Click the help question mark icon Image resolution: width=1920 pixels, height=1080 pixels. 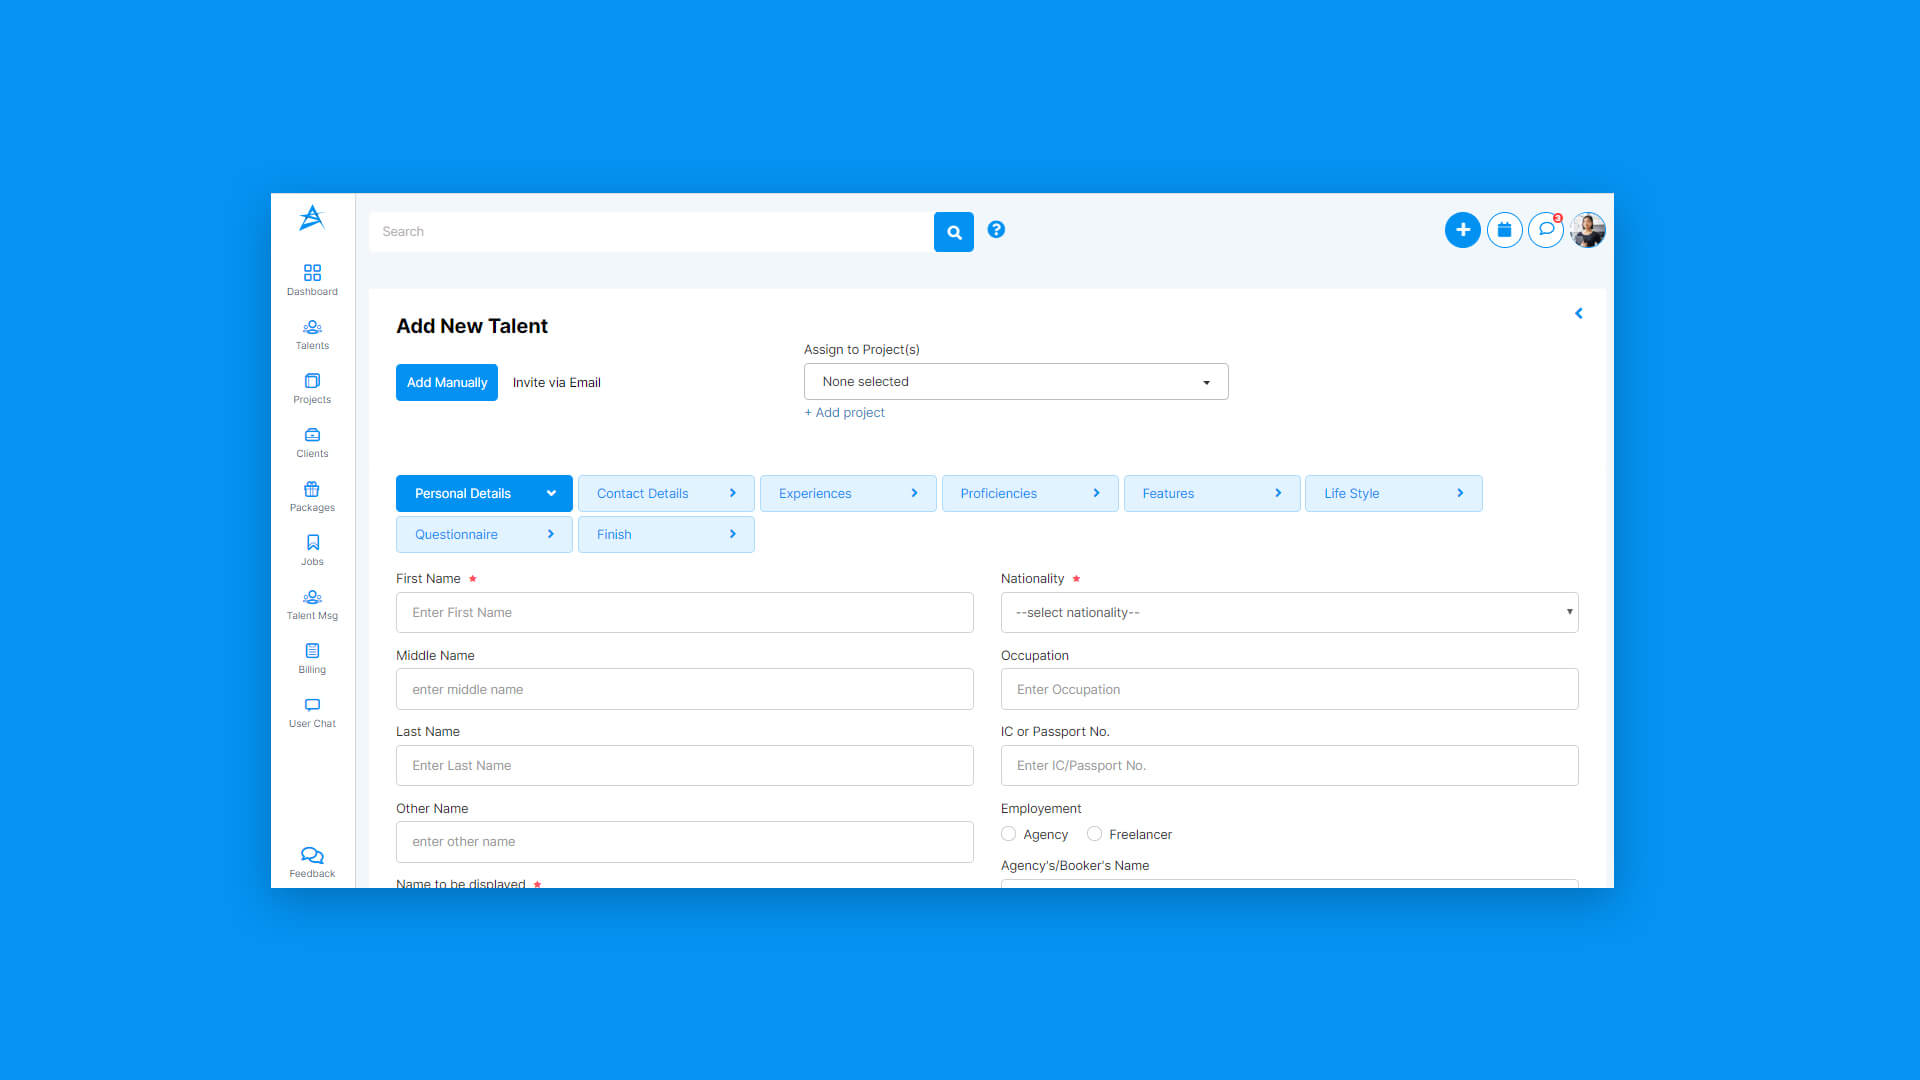pos(996,230)
